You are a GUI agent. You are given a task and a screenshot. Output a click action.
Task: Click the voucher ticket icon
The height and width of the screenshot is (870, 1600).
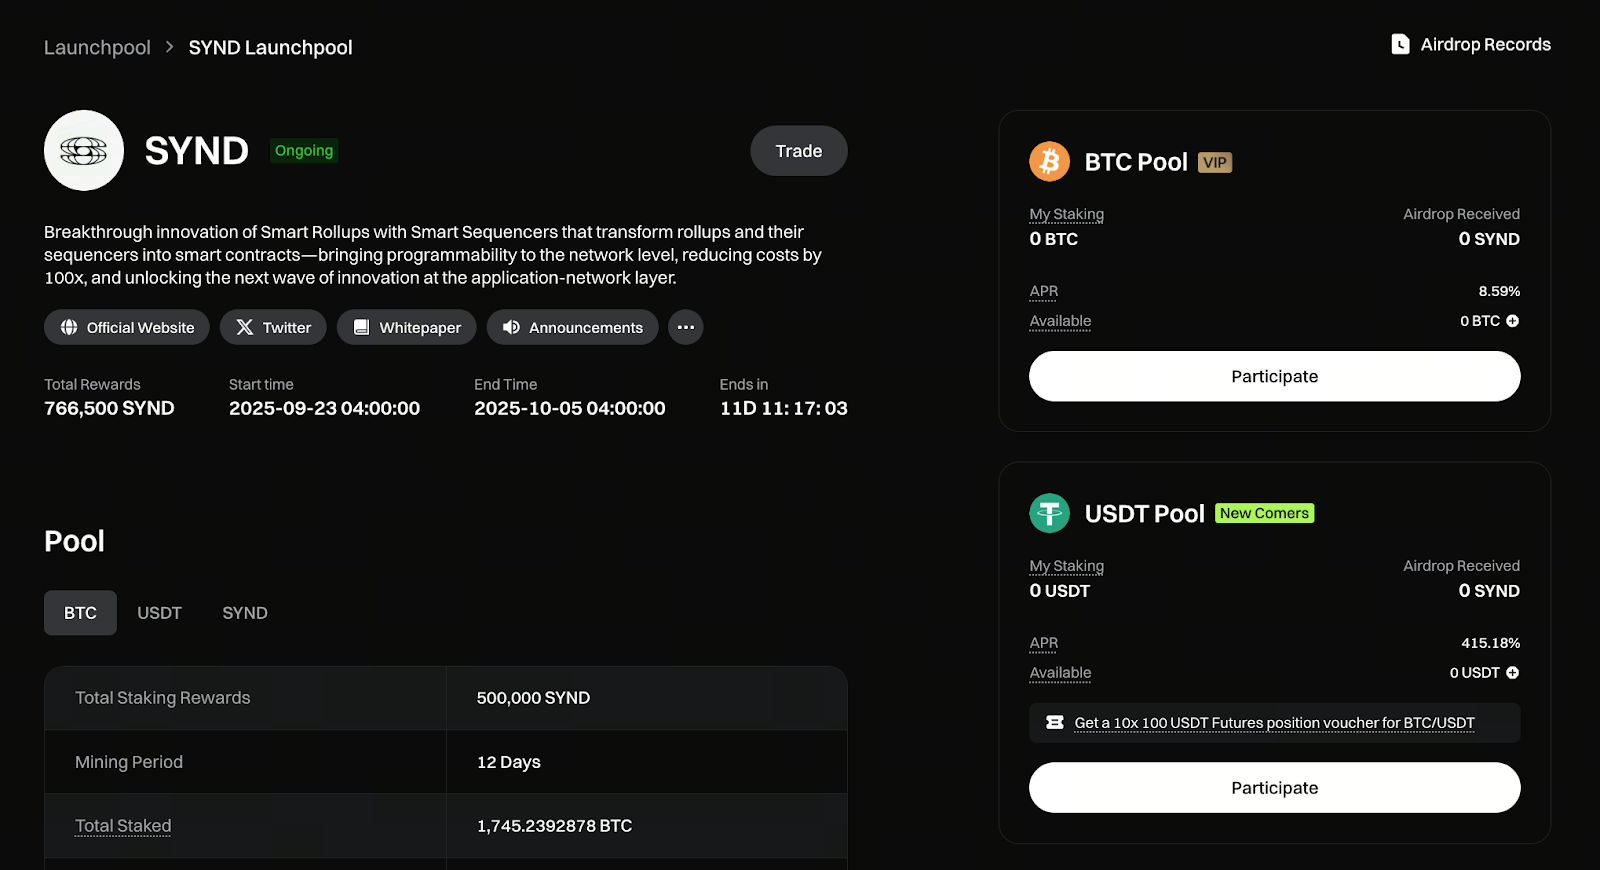(x=1054, y=722)
